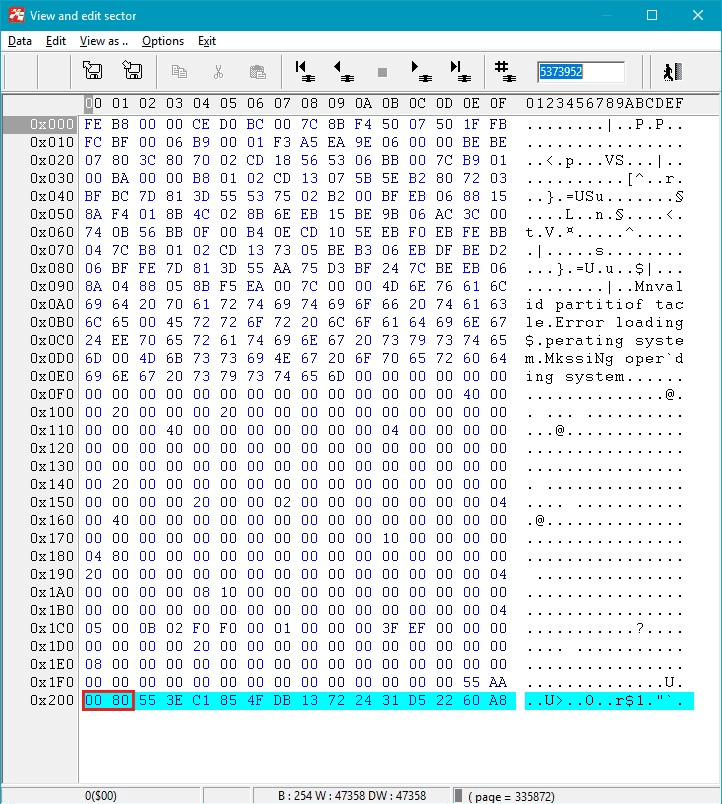This screenshot has height=804, width=722.
Task: Go to next sector arrow
Action: point(422,71)
